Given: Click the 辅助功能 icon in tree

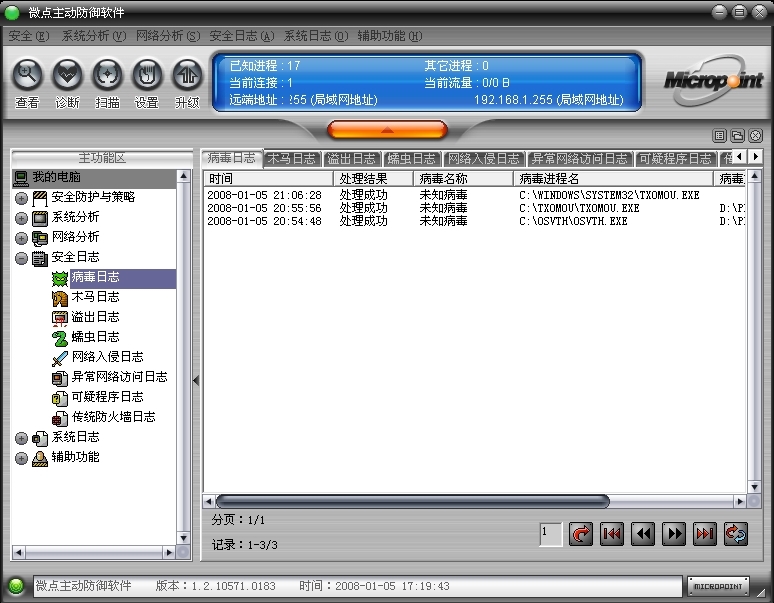Looking at the screenshot, I should coord(39,458).
